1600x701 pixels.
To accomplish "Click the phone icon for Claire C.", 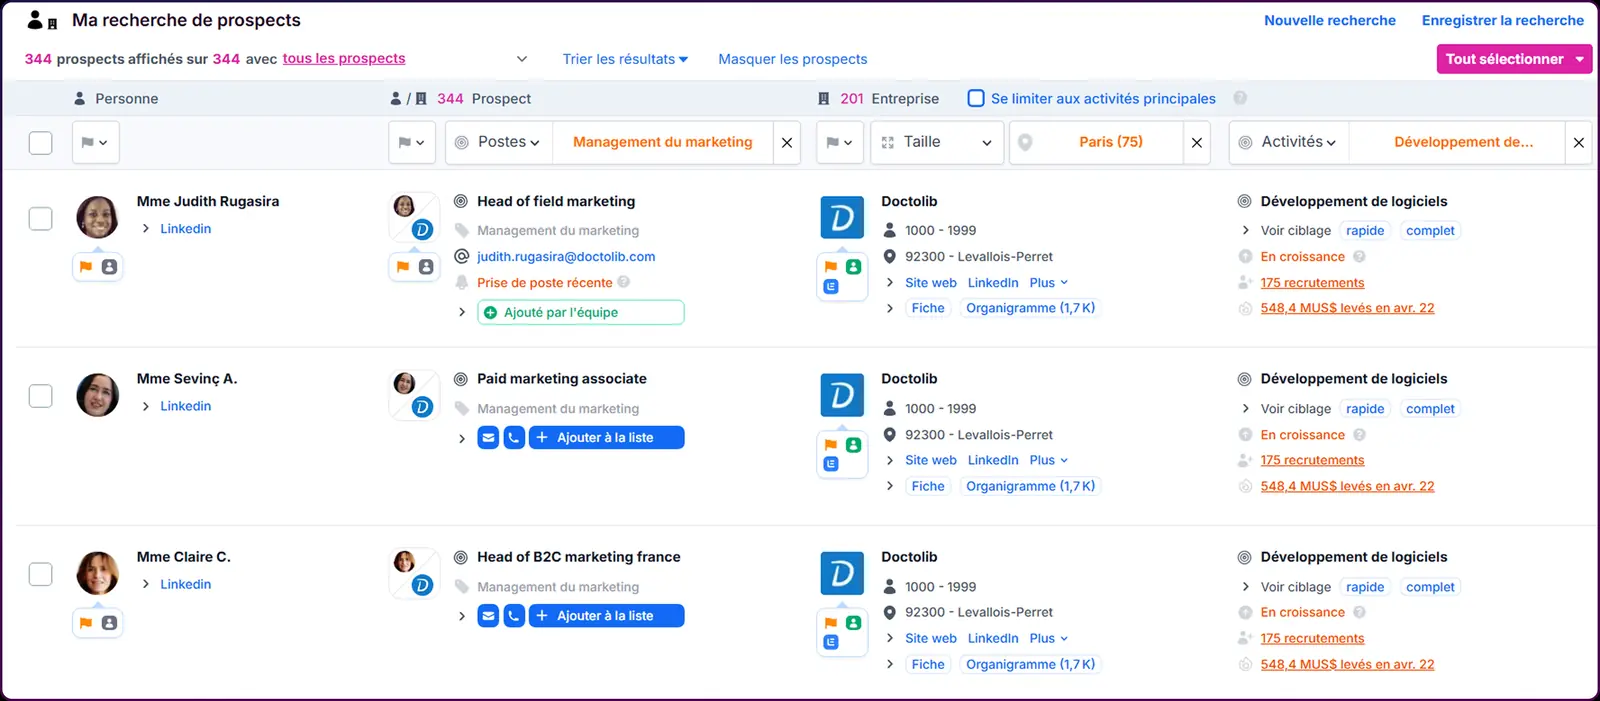I will [x=514, y=616].
